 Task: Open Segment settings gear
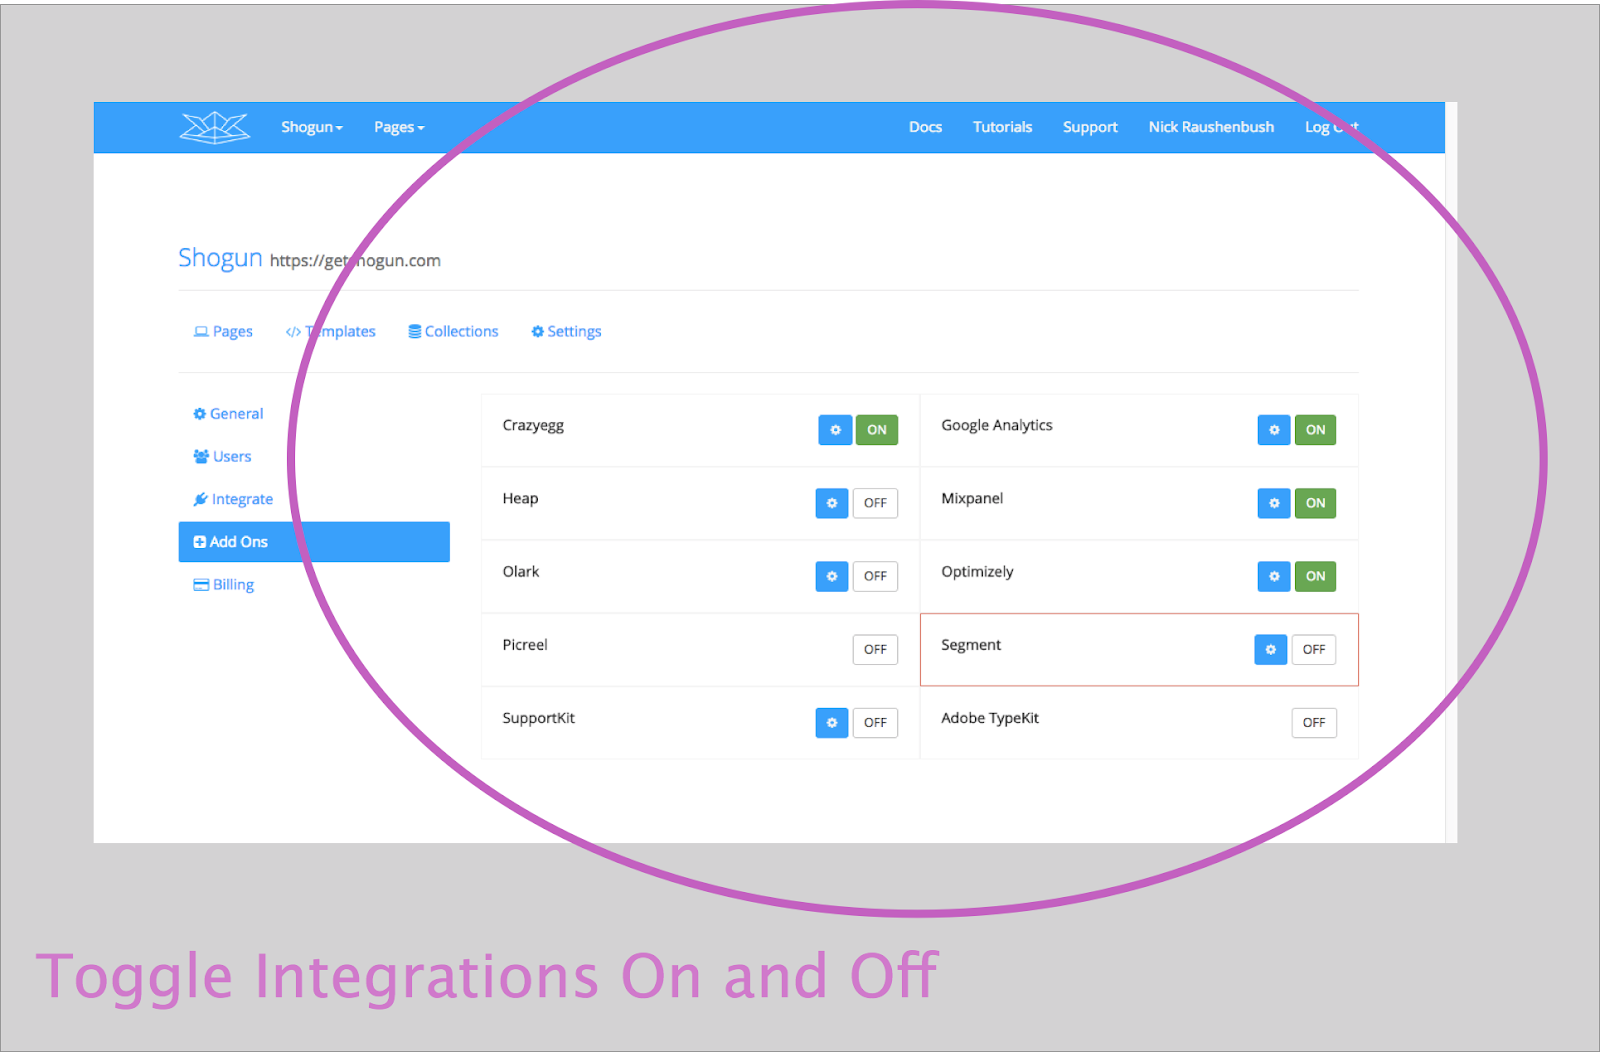pyautogui.click(x=1271, y=649)
